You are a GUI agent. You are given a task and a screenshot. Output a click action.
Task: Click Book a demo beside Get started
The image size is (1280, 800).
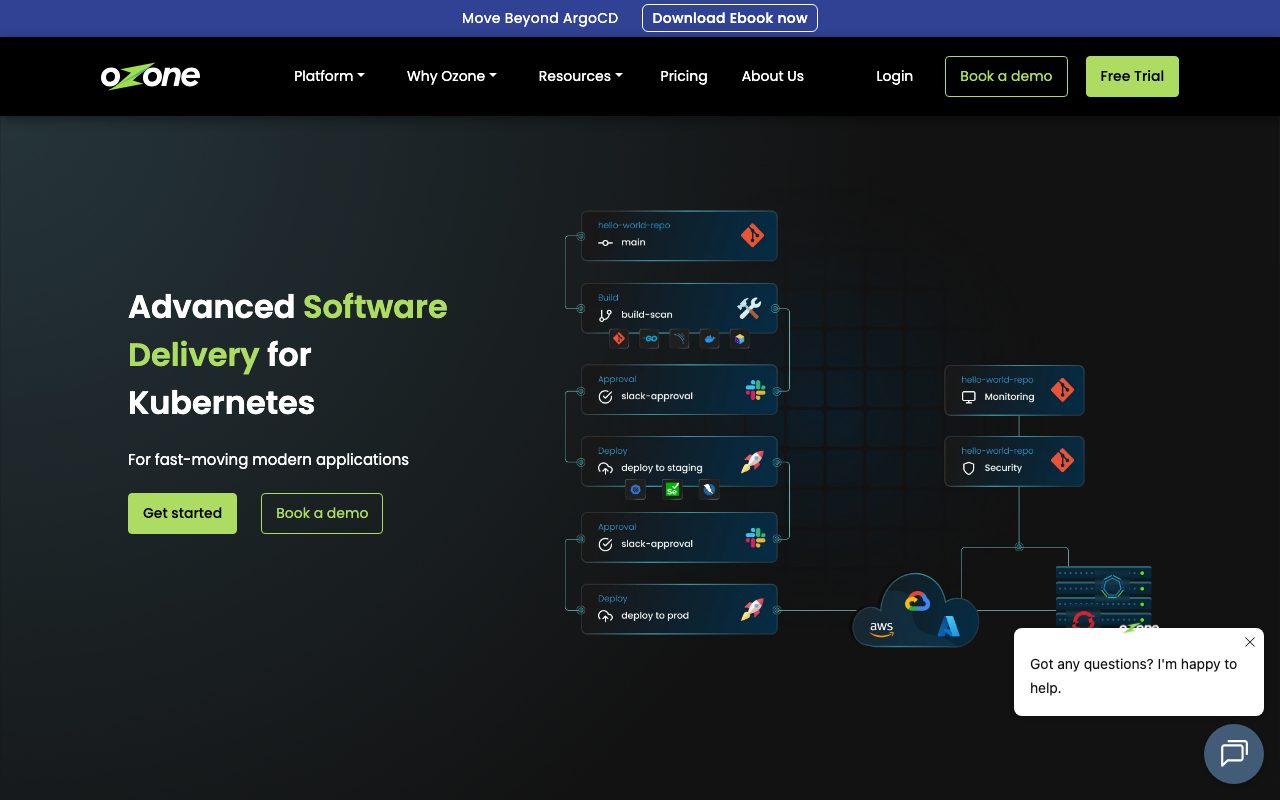pos(322,513)
